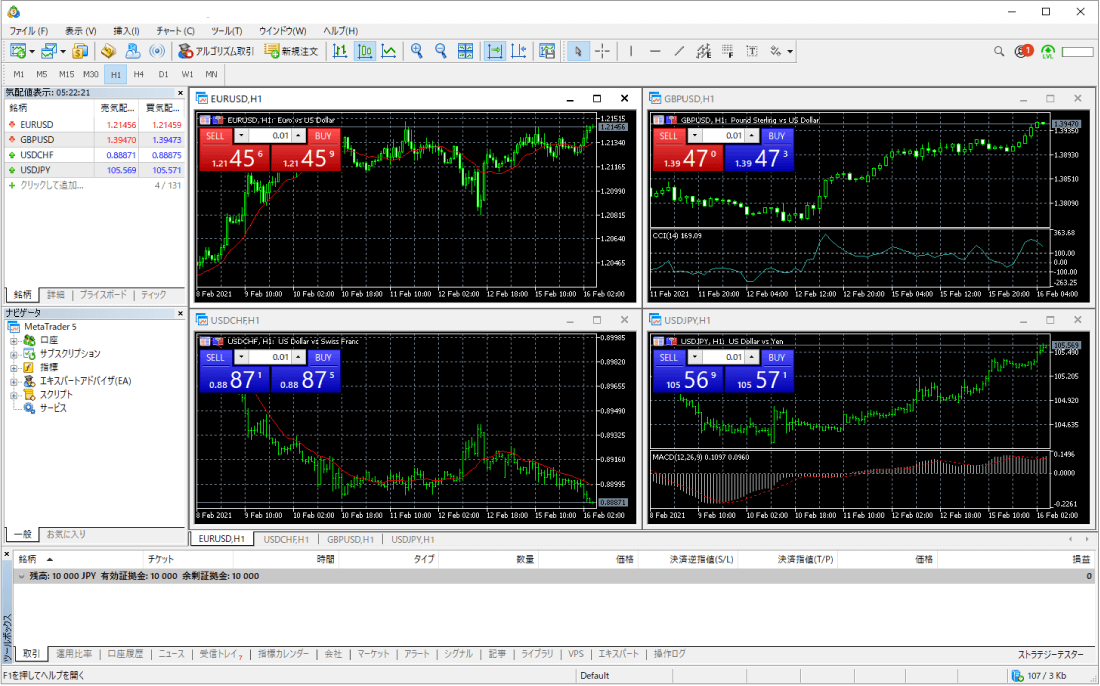Toggle the chart shift button
This screenshot has width=1100, height=686.
(519, 51)
